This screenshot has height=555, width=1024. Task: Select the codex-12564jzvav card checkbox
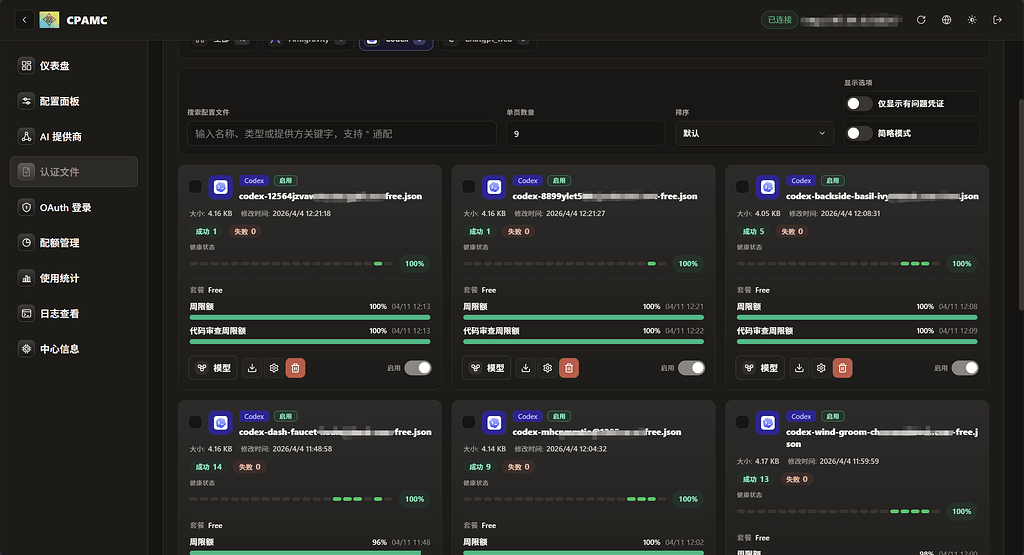coord(195,187)
